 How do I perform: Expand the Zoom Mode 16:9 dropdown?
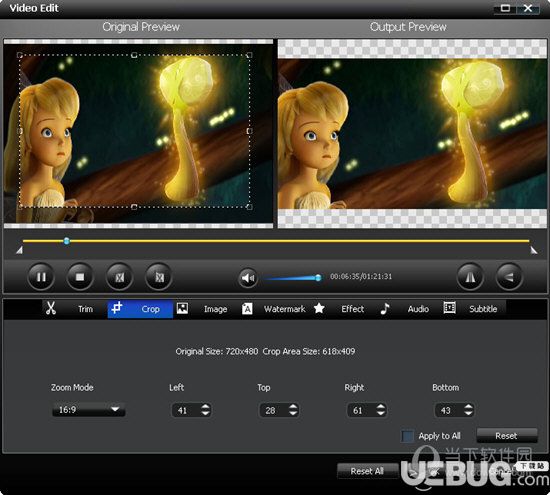(x=88, y=409)
